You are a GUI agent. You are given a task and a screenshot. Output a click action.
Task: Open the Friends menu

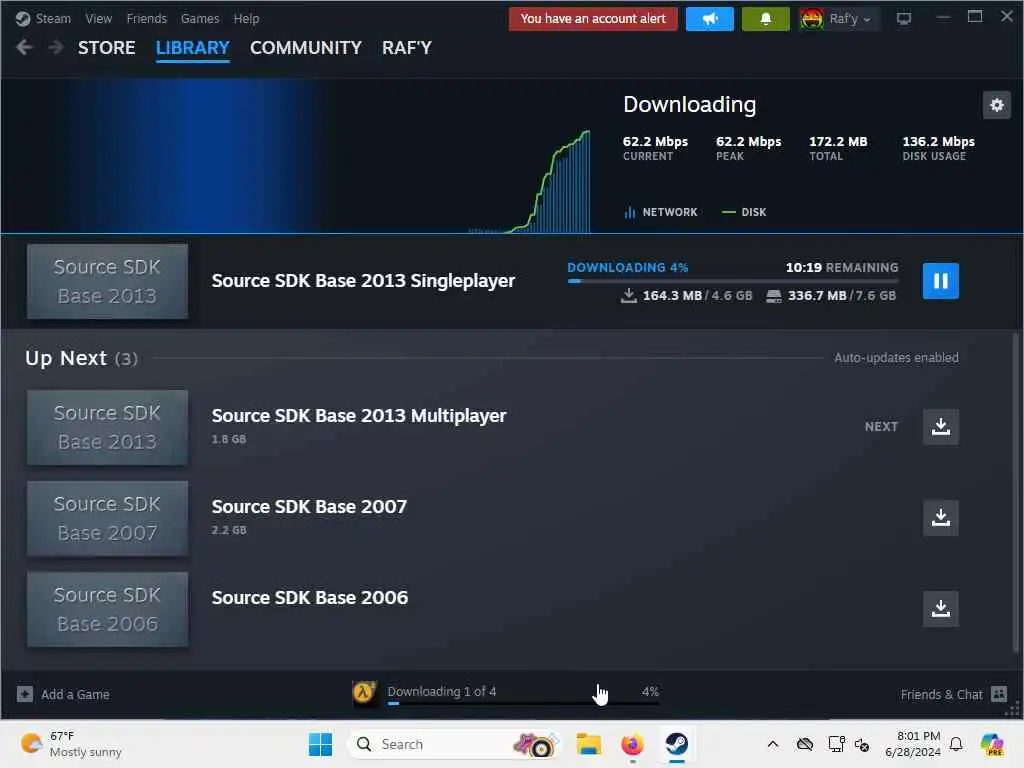point(146,19)
